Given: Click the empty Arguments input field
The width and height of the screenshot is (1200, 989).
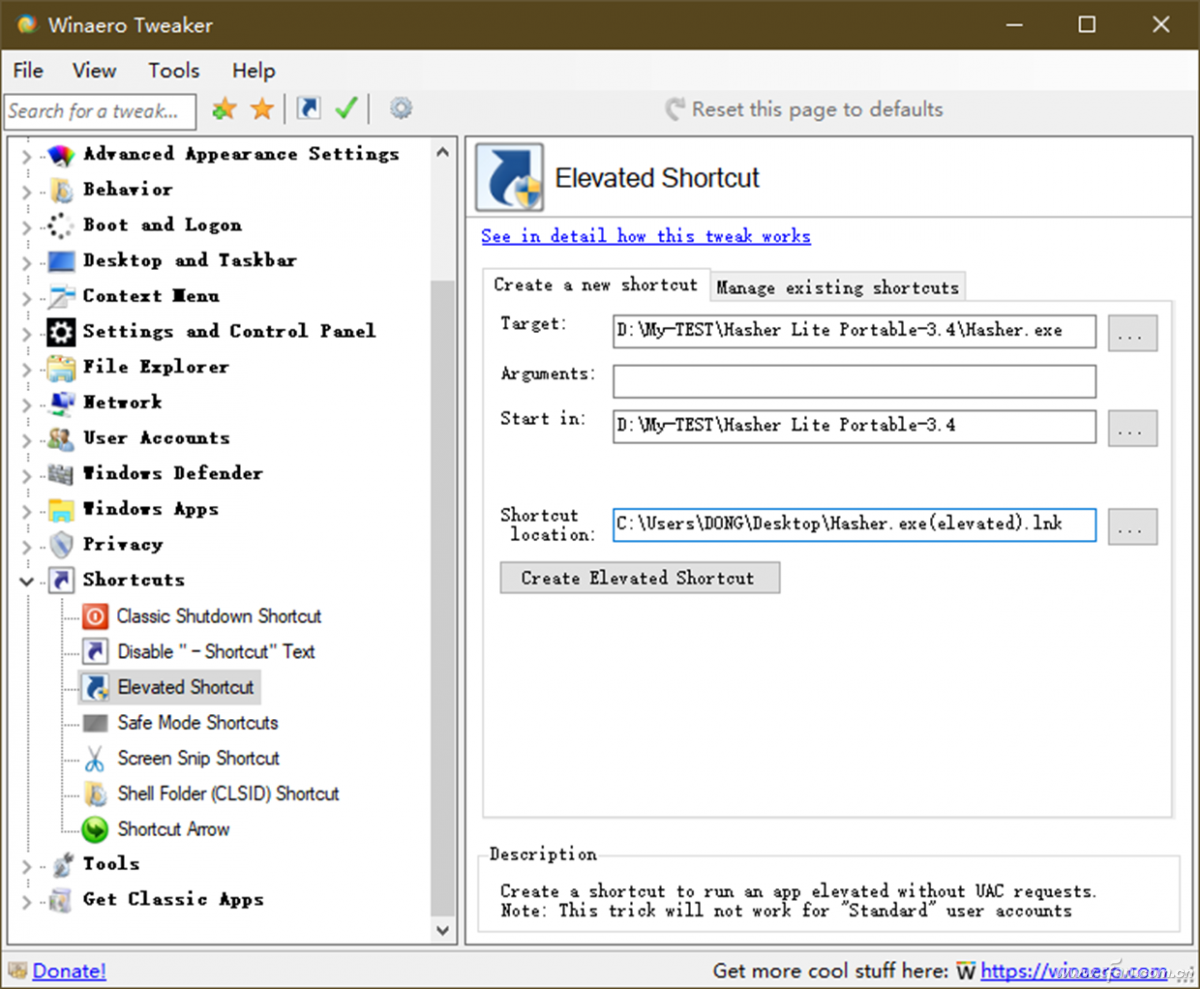Looking at the screenshot, I should (854, 381).
